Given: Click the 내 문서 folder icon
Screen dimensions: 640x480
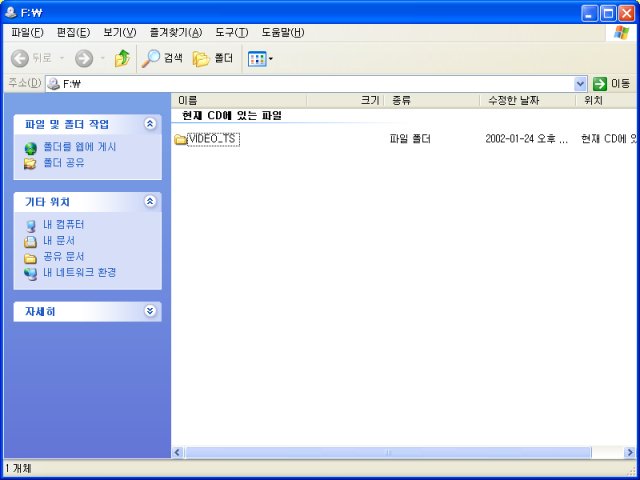Looking at the screenshot, I should 30,242.
